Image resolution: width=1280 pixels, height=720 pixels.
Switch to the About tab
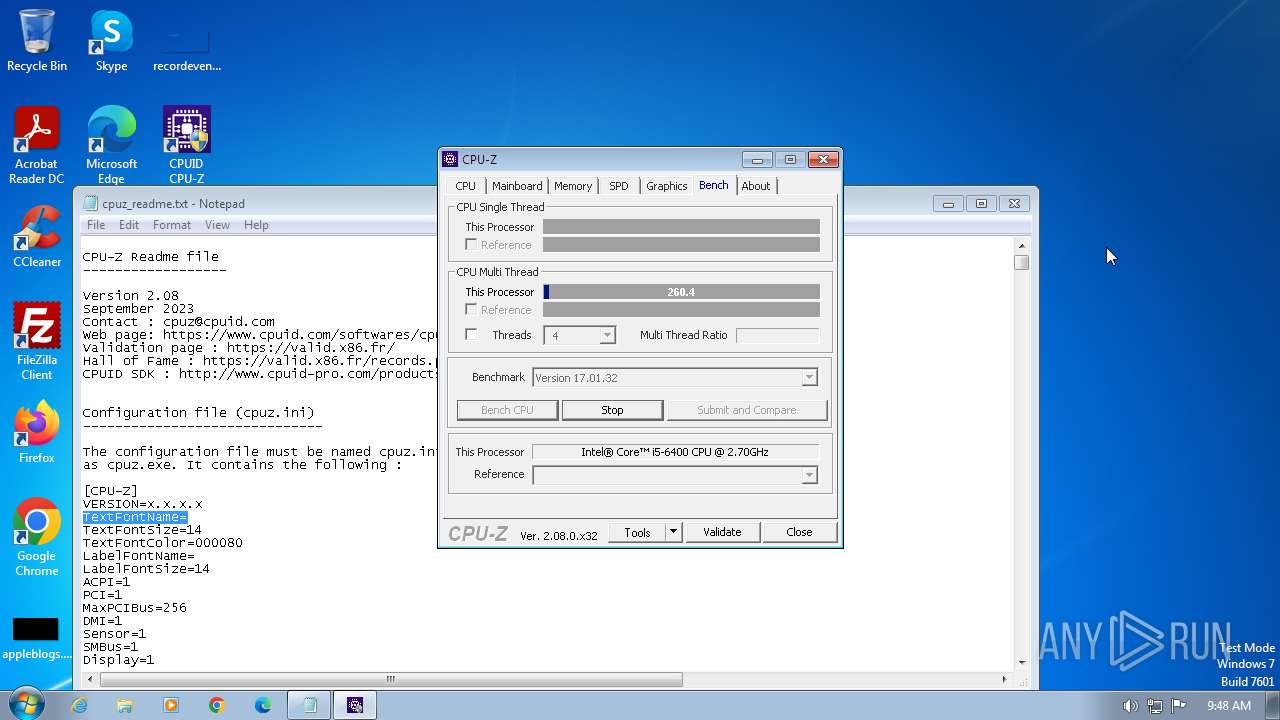756,186
